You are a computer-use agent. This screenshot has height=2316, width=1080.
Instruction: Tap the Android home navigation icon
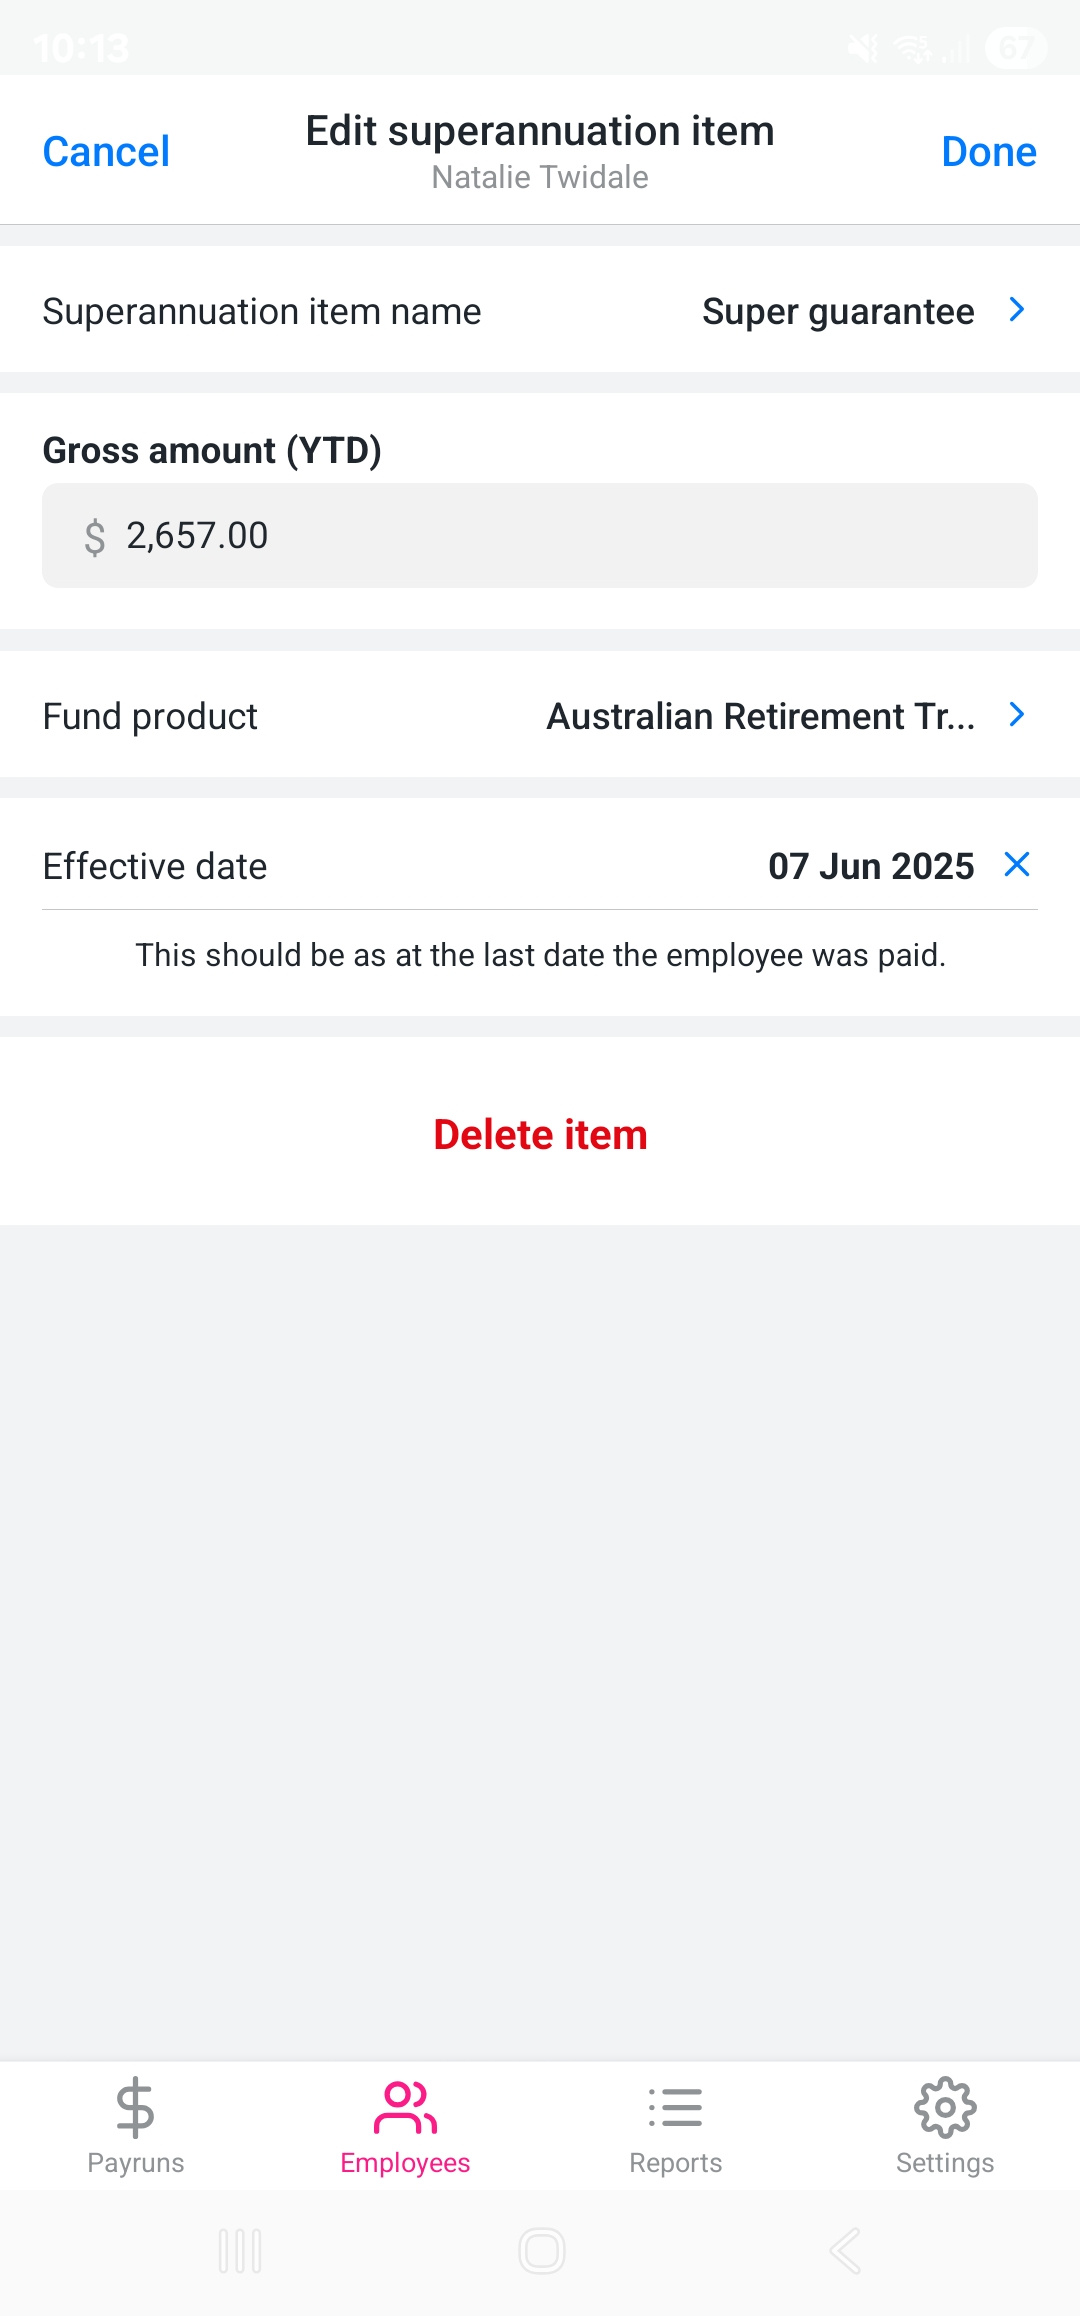(541, 2251)
